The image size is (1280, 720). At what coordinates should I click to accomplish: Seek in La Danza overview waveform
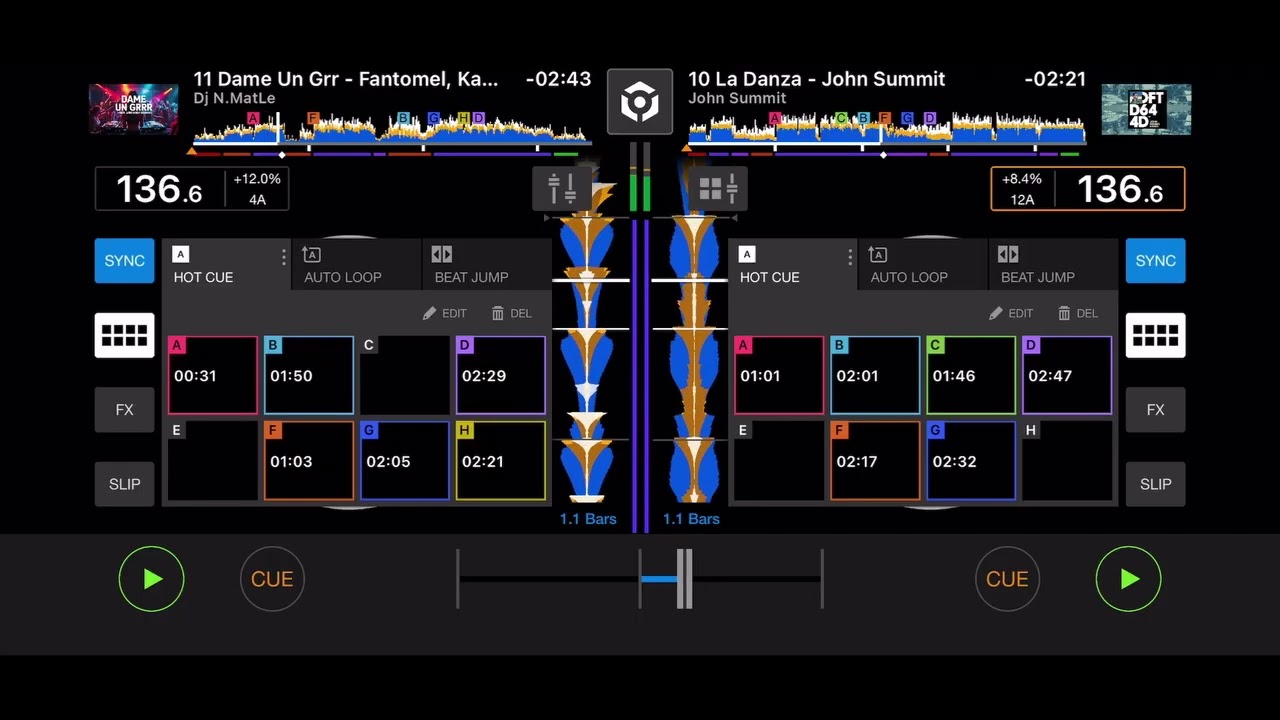pyautogui.click(x=885, y=131)
